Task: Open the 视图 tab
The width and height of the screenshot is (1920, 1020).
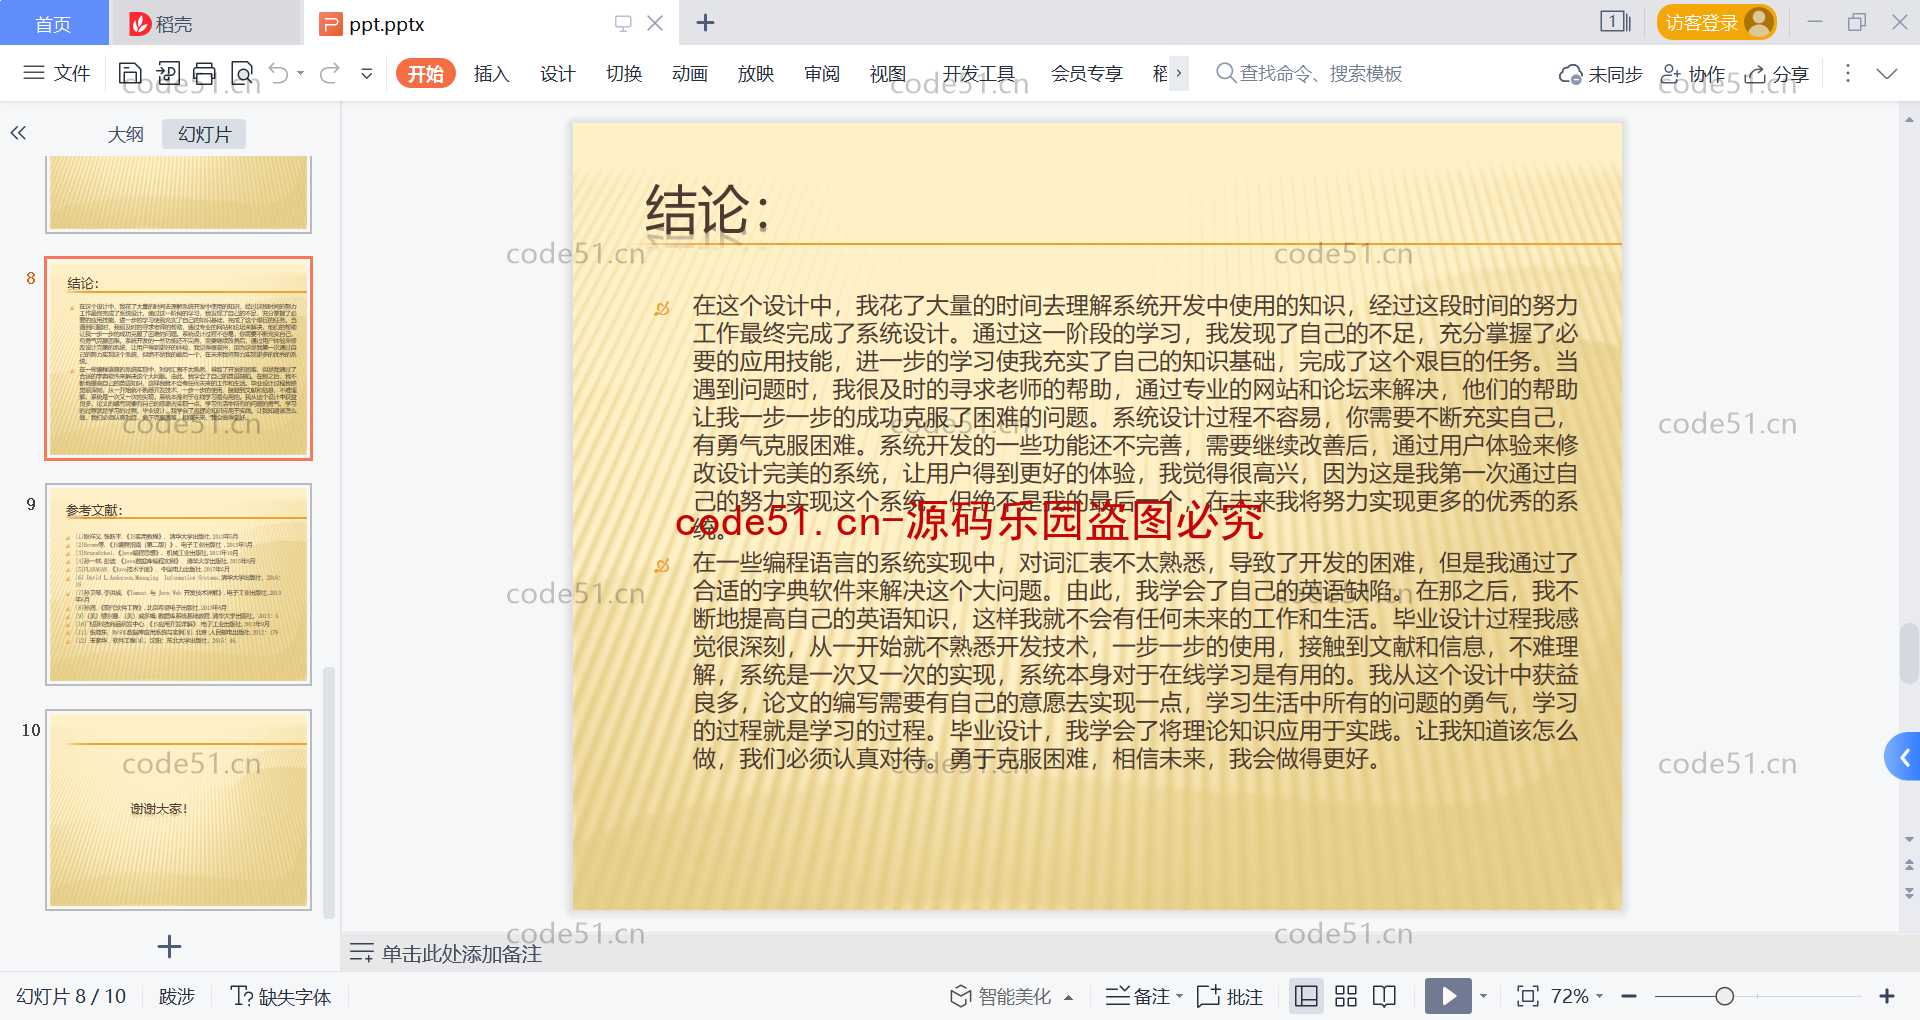Action: [x=888, y=74]
